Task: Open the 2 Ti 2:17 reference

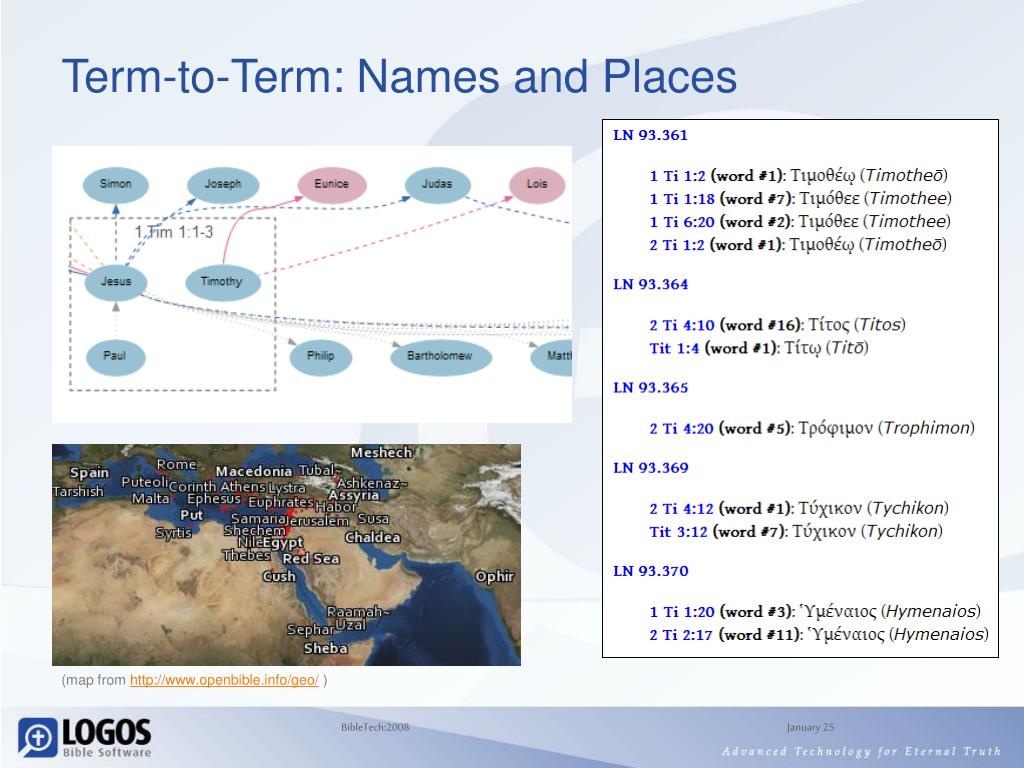Action: point(680,635)
